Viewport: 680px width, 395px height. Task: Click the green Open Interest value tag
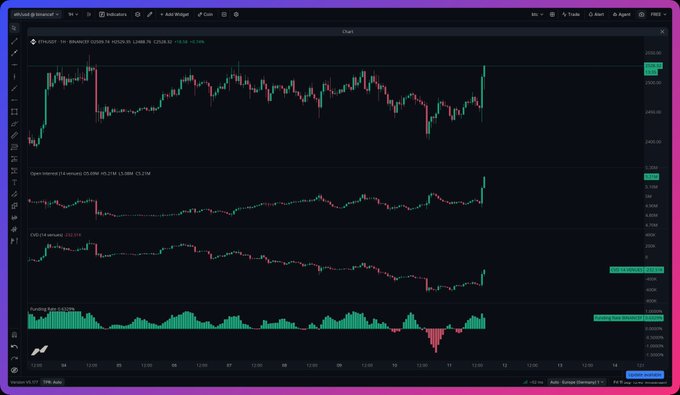click(651, 177)
